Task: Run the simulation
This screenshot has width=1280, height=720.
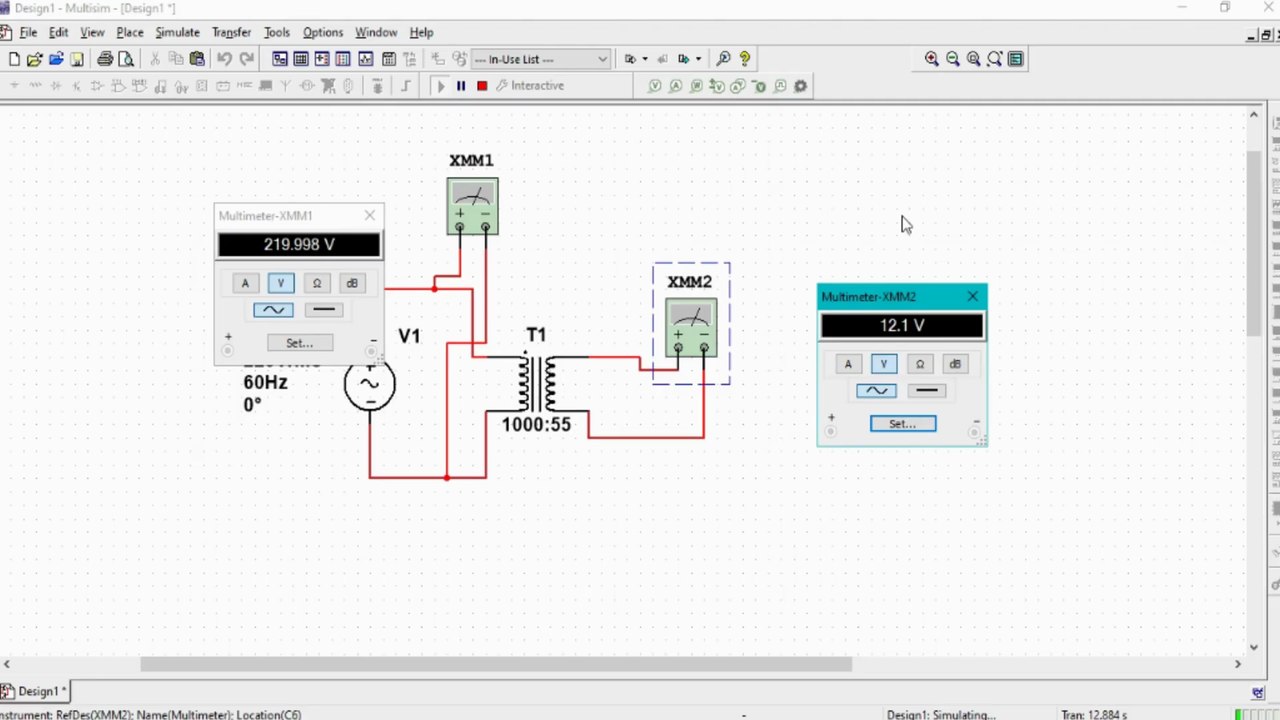Action: [440, 86]
